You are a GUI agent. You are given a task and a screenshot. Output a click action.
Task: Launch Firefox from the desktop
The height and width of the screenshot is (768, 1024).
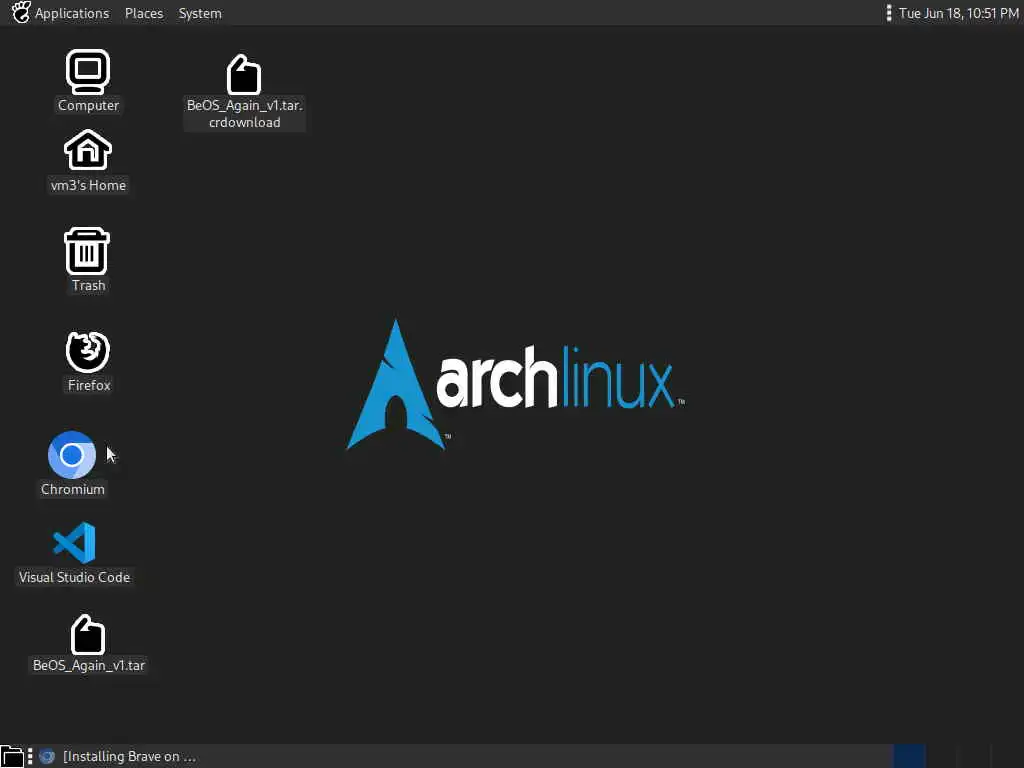point(88,351)
